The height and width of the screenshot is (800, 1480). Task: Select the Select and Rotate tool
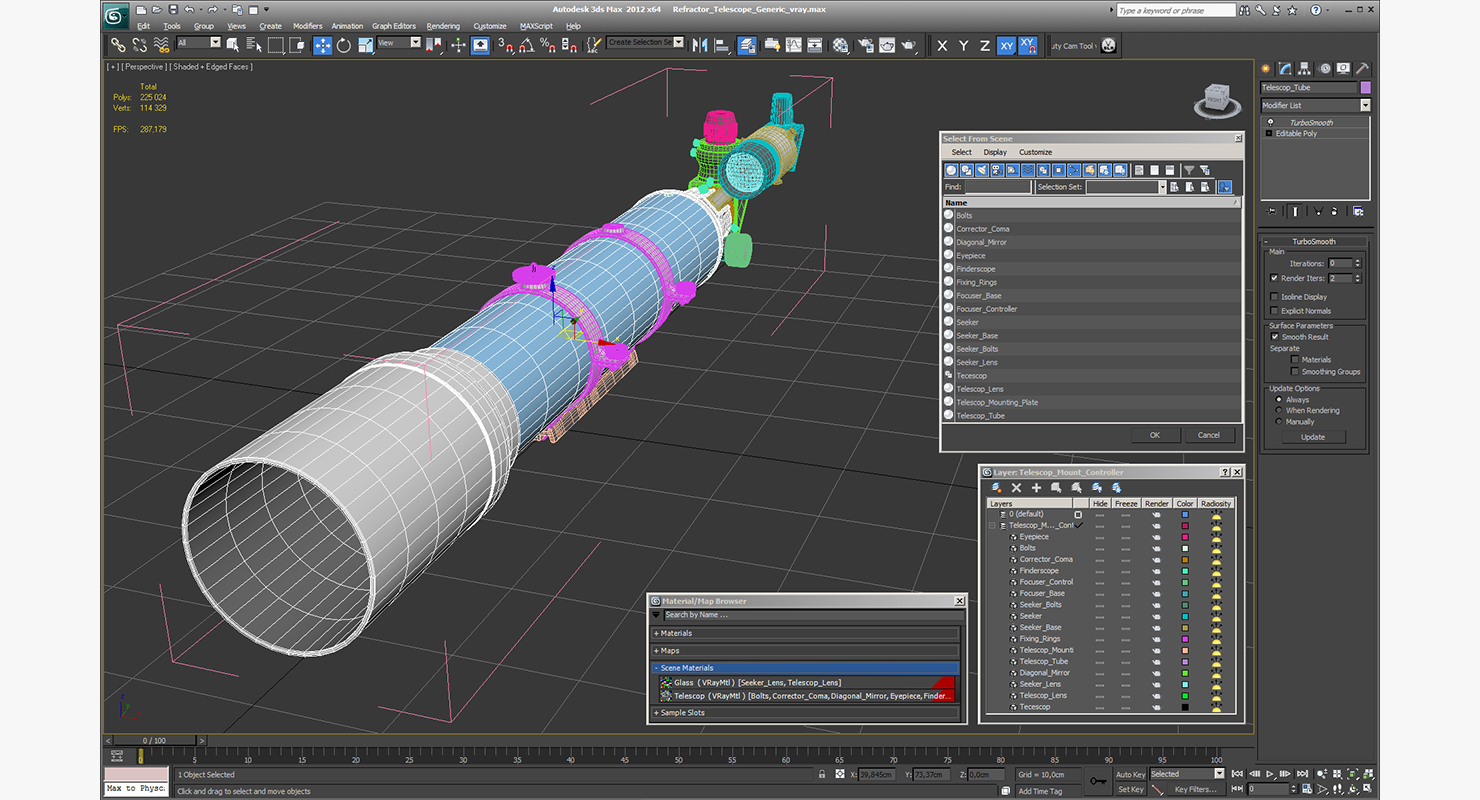(x=344, y=45)
